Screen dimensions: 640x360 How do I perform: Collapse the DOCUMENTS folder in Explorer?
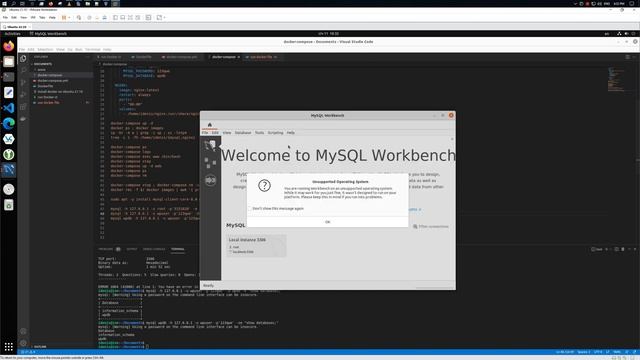pyautogui.click(x=42, y=64)
